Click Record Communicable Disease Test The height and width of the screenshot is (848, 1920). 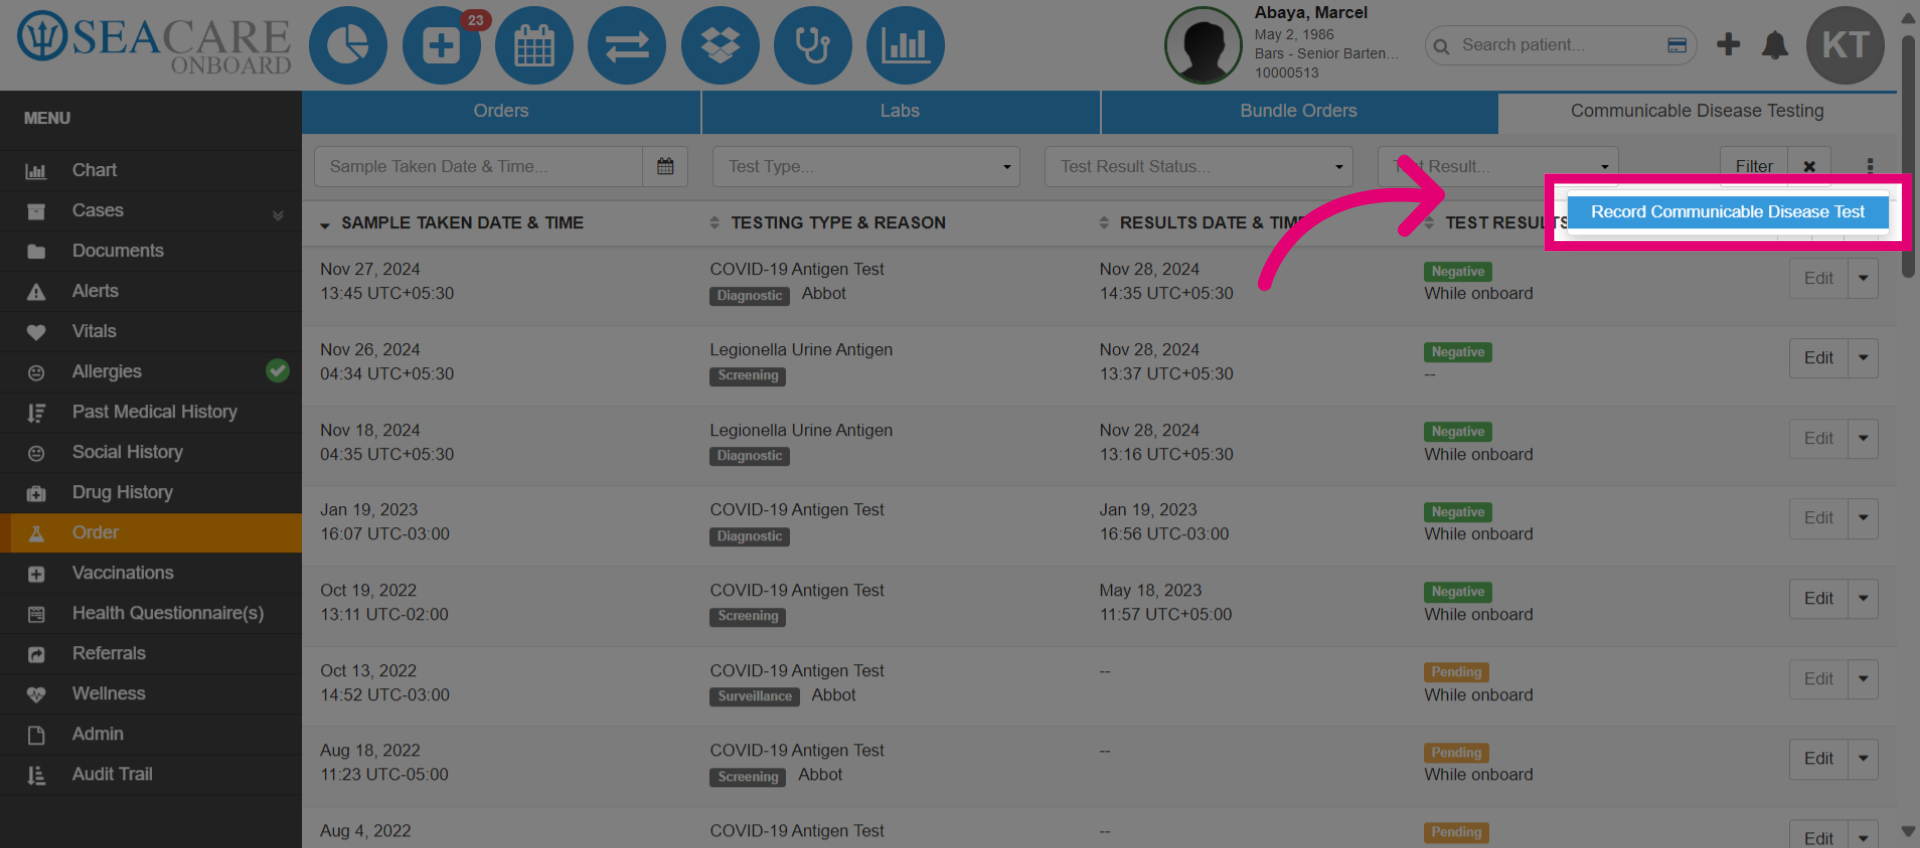1727,212
